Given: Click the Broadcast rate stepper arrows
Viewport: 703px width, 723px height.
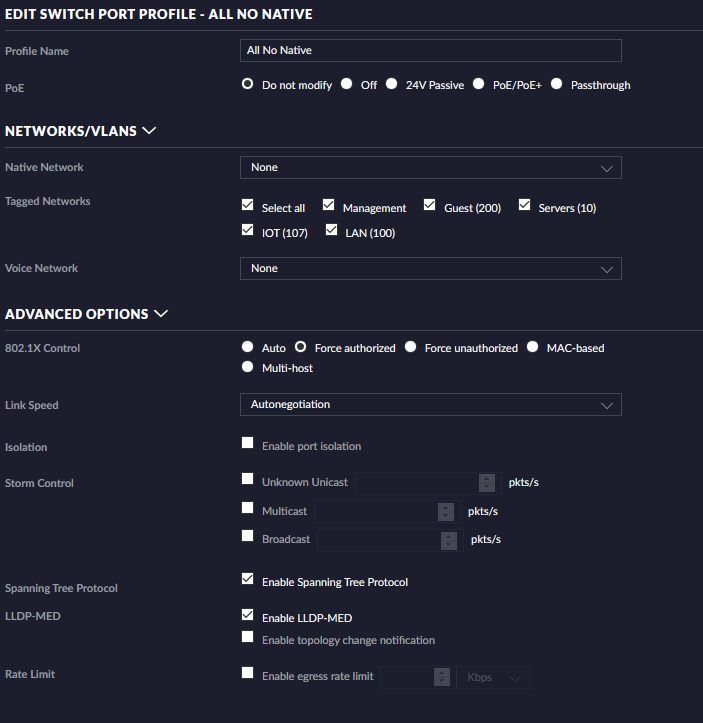Looking at the screenshot, I should [449, 540].
